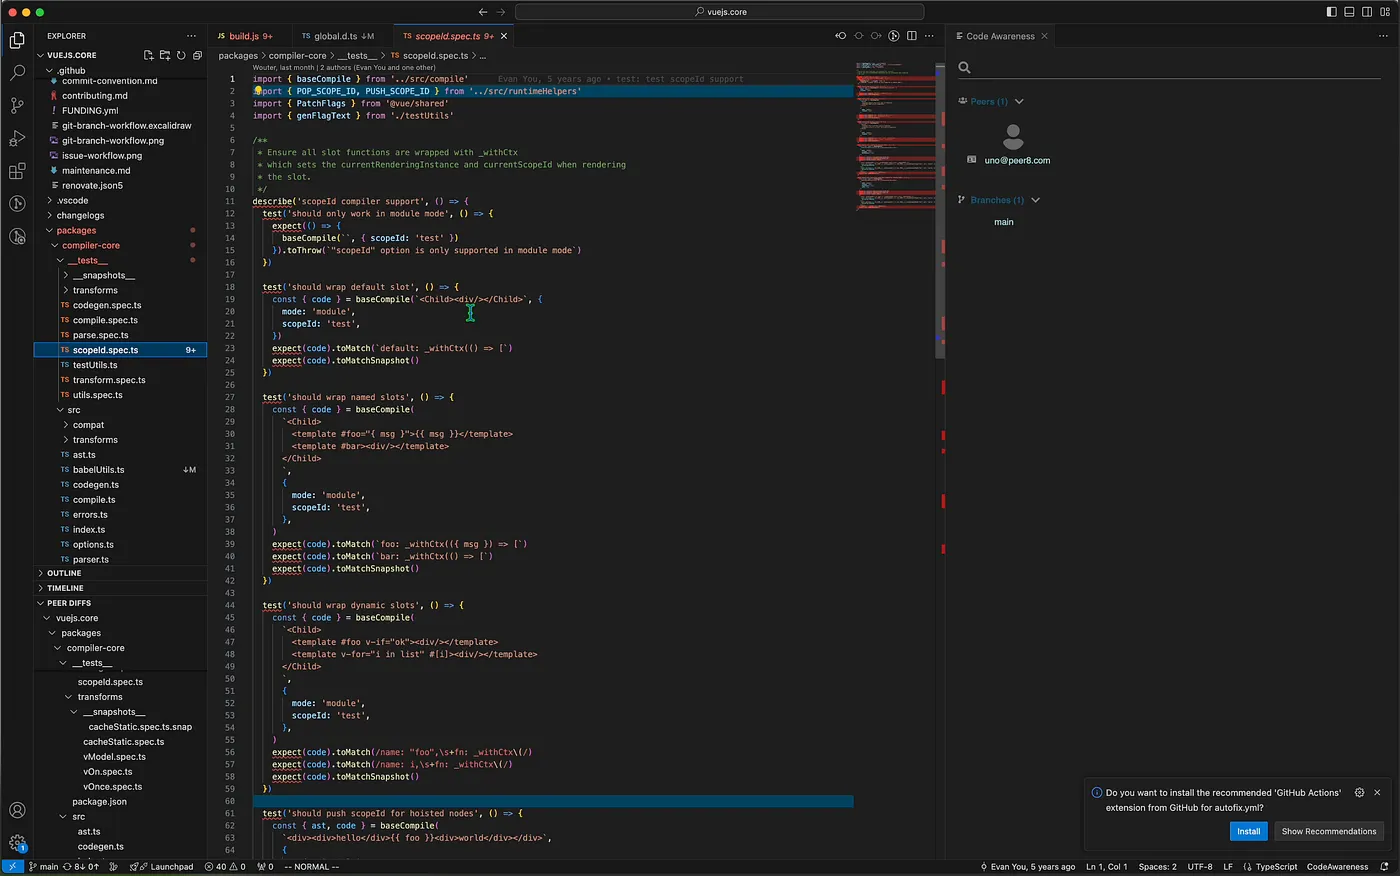Click the notification settings gear icon
This screenshot has height=876, width=1400.
[1359, 792]
